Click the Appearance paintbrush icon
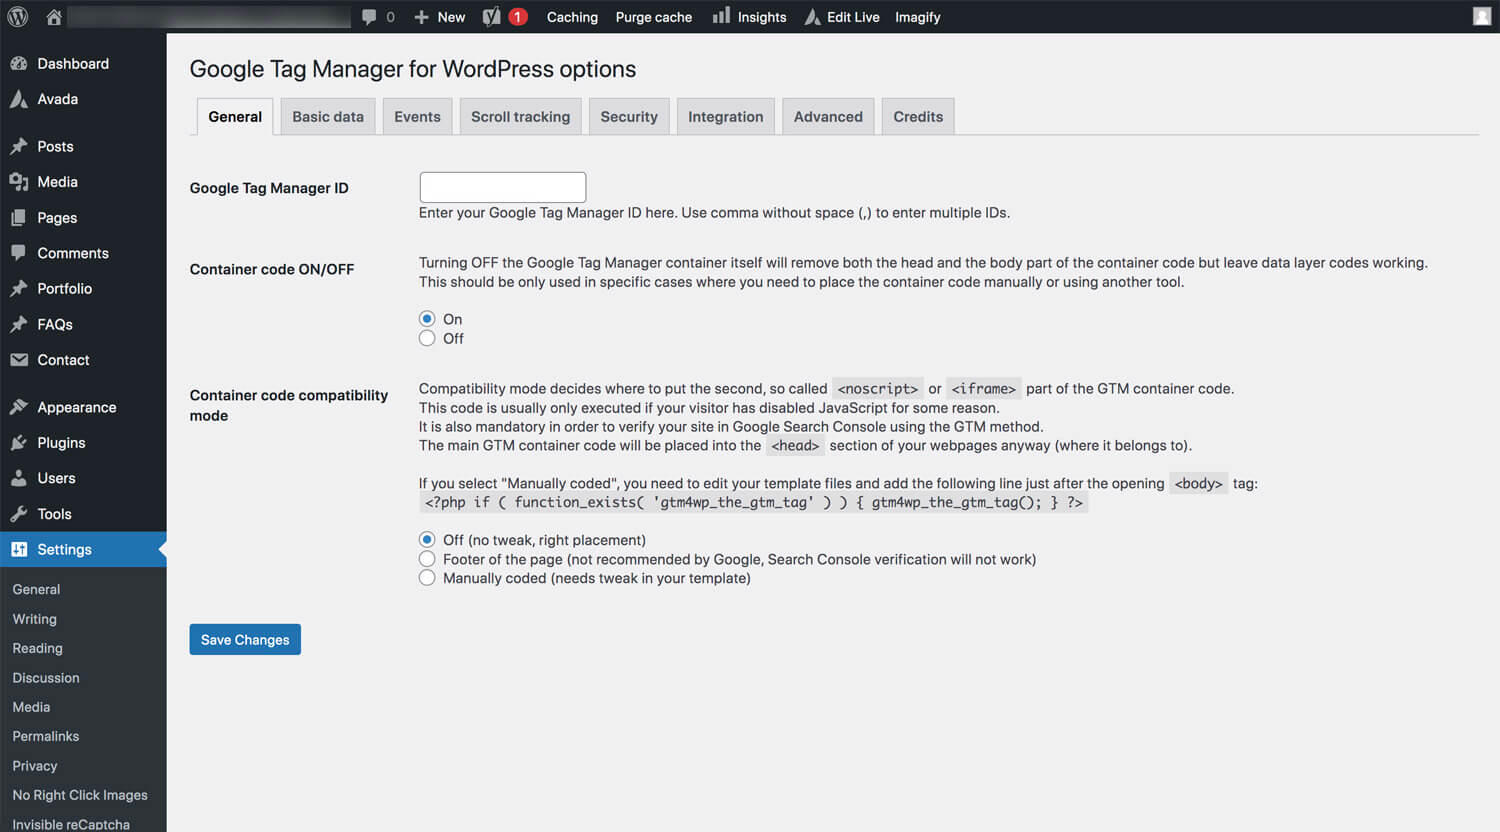Viewport: 1500px width, 832px height. (19, 407)
